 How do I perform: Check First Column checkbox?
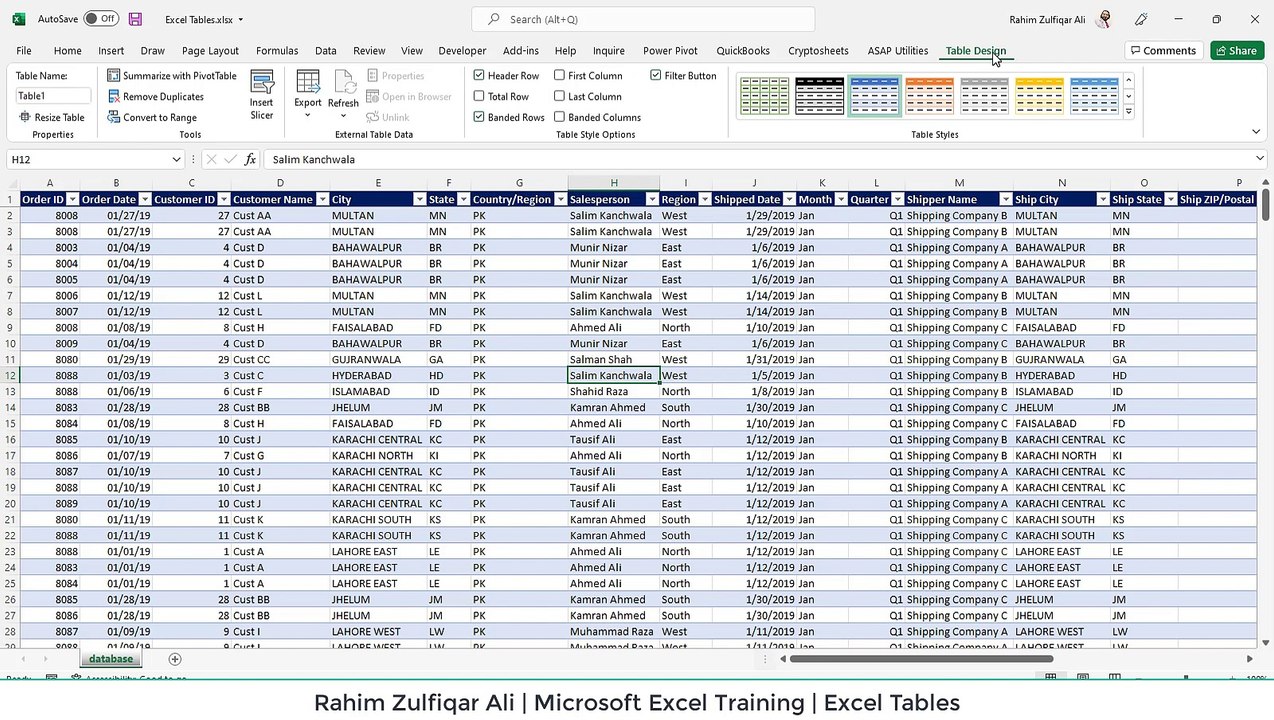[x=560, y=76]
